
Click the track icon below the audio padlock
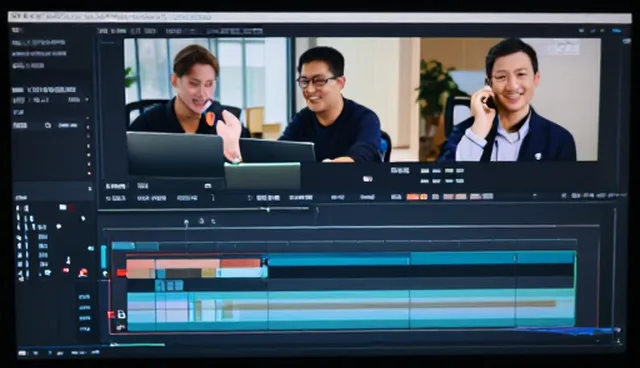point(120,327)
